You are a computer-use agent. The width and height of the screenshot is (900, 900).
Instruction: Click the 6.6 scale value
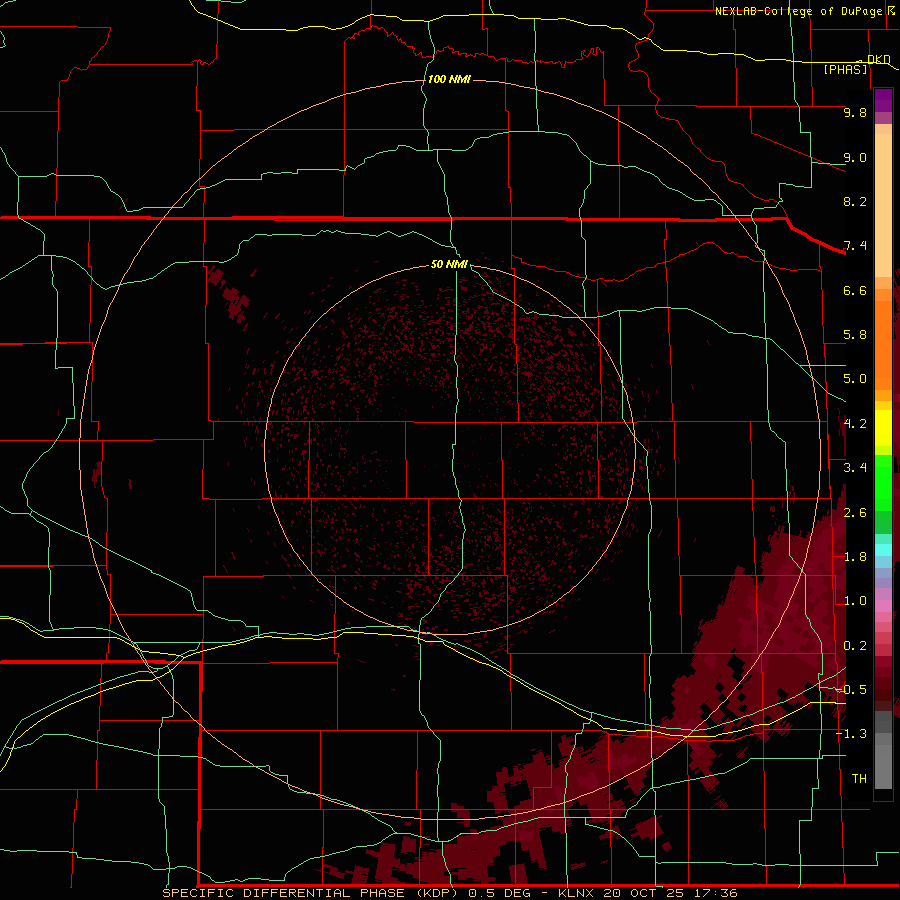[855, 290]
